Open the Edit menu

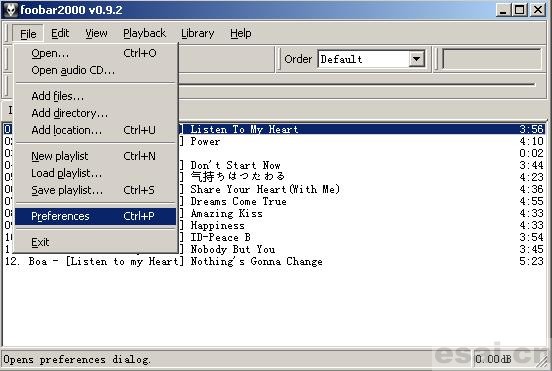pos(60,33)
